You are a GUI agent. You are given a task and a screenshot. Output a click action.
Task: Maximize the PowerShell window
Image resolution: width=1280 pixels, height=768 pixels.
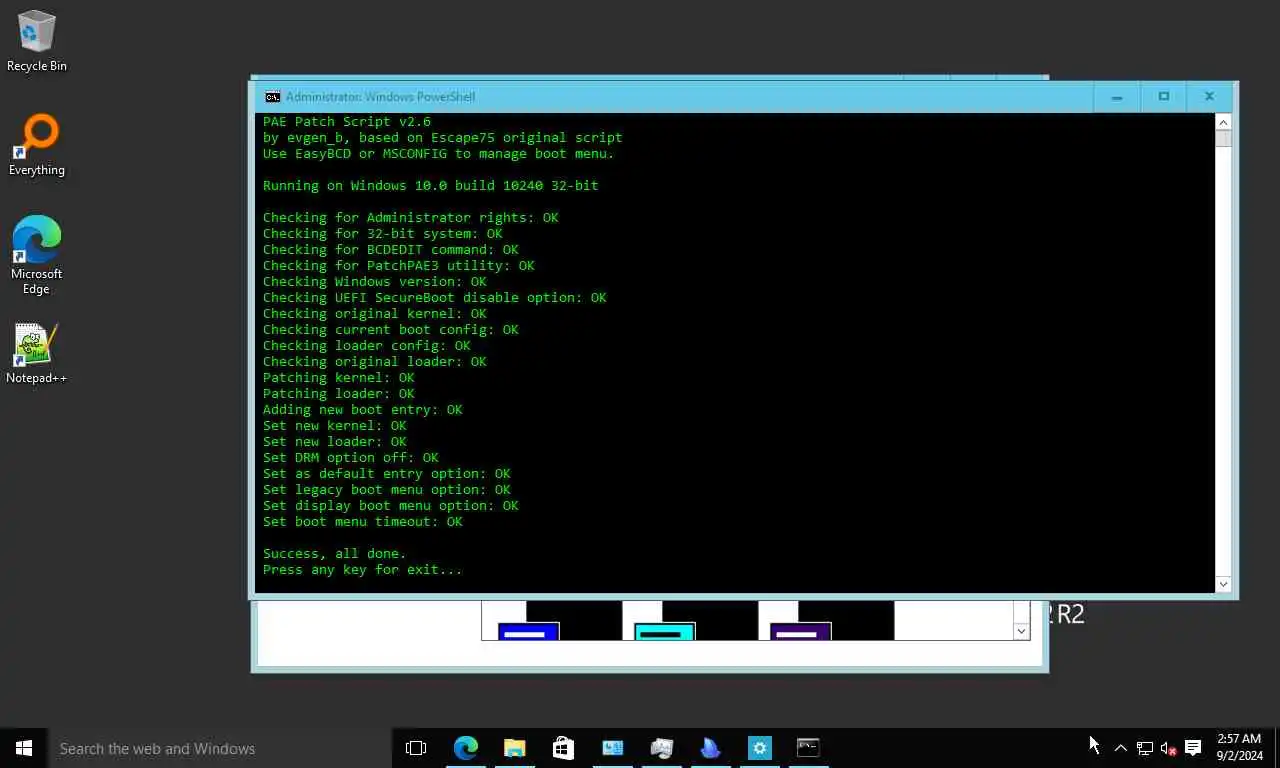1164,97
